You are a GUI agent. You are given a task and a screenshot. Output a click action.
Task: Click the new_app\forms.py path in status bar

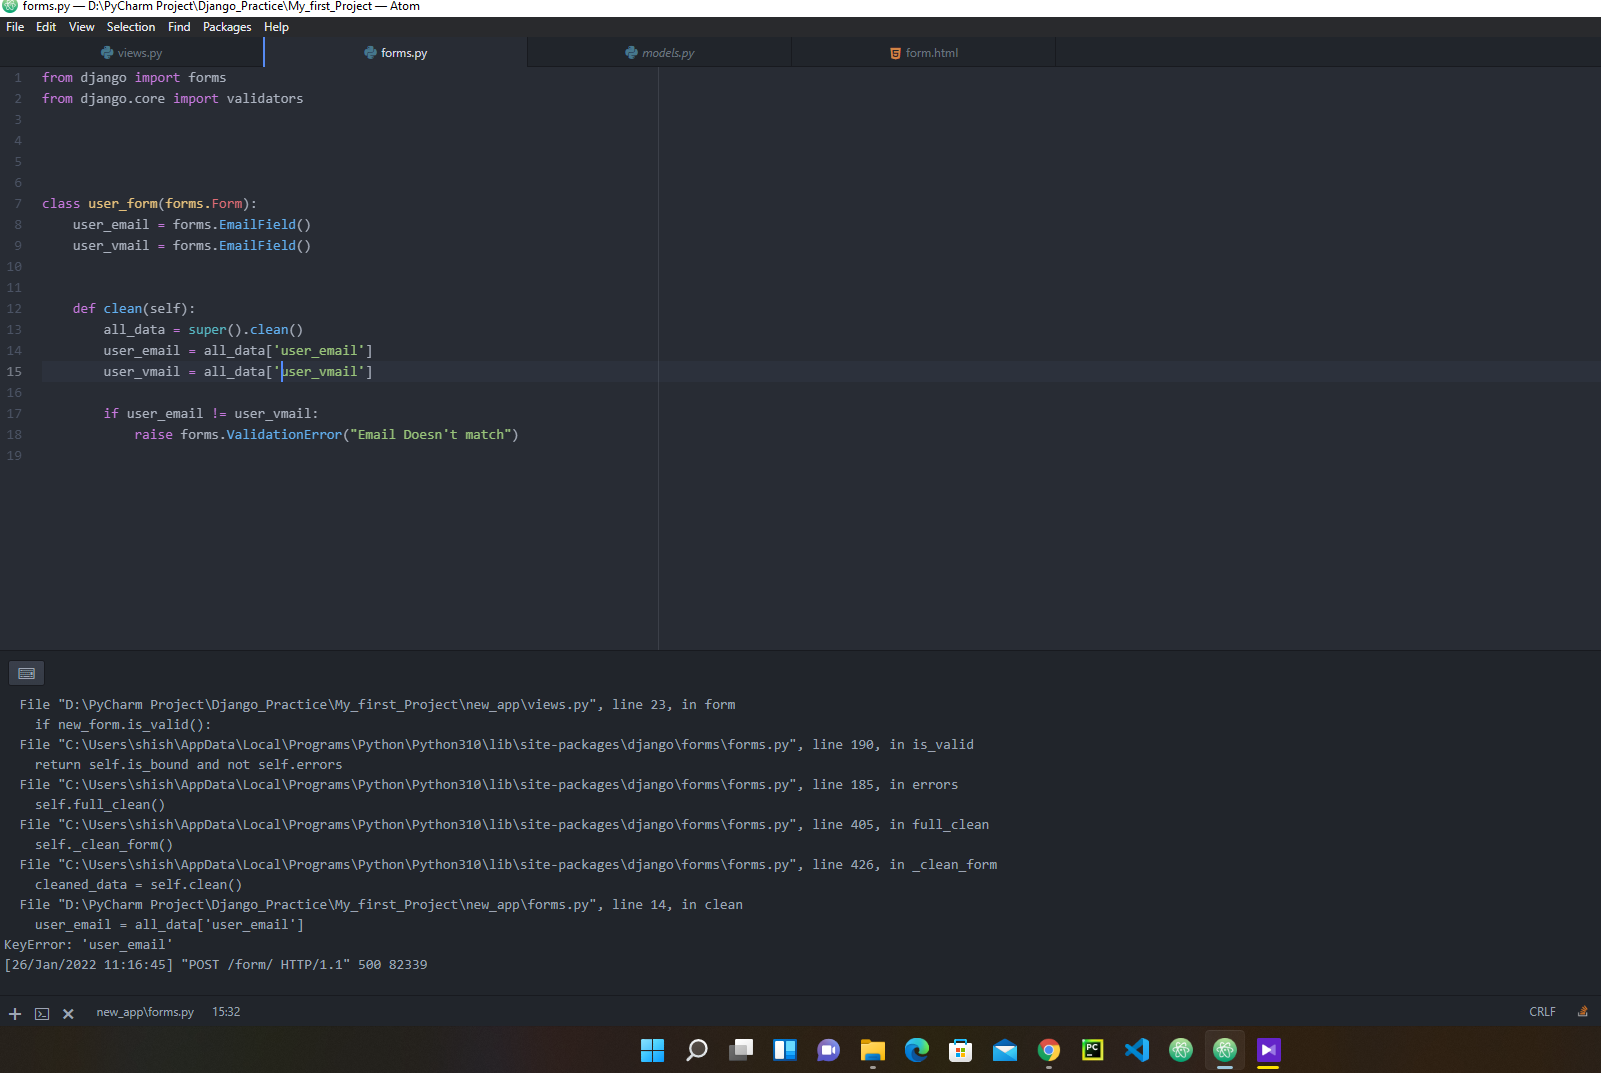click(145, 1012)
